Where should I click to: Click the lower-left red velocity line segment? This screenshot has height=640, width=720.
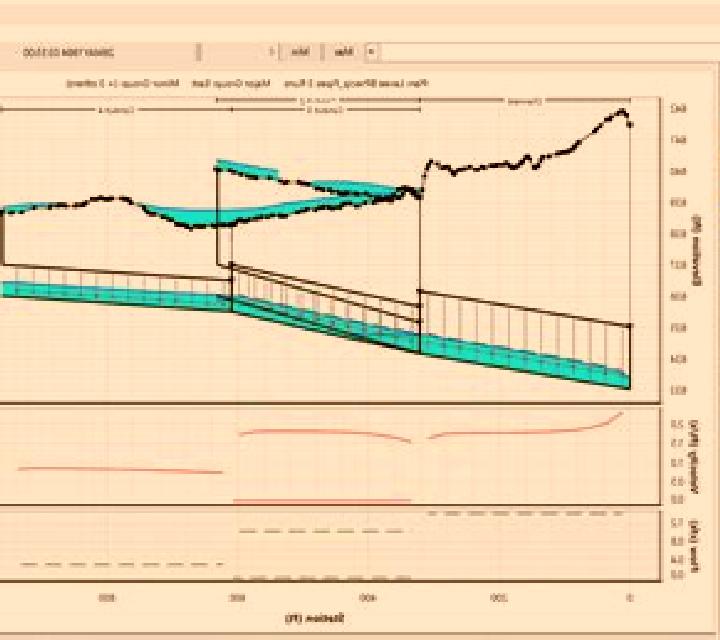120,470
